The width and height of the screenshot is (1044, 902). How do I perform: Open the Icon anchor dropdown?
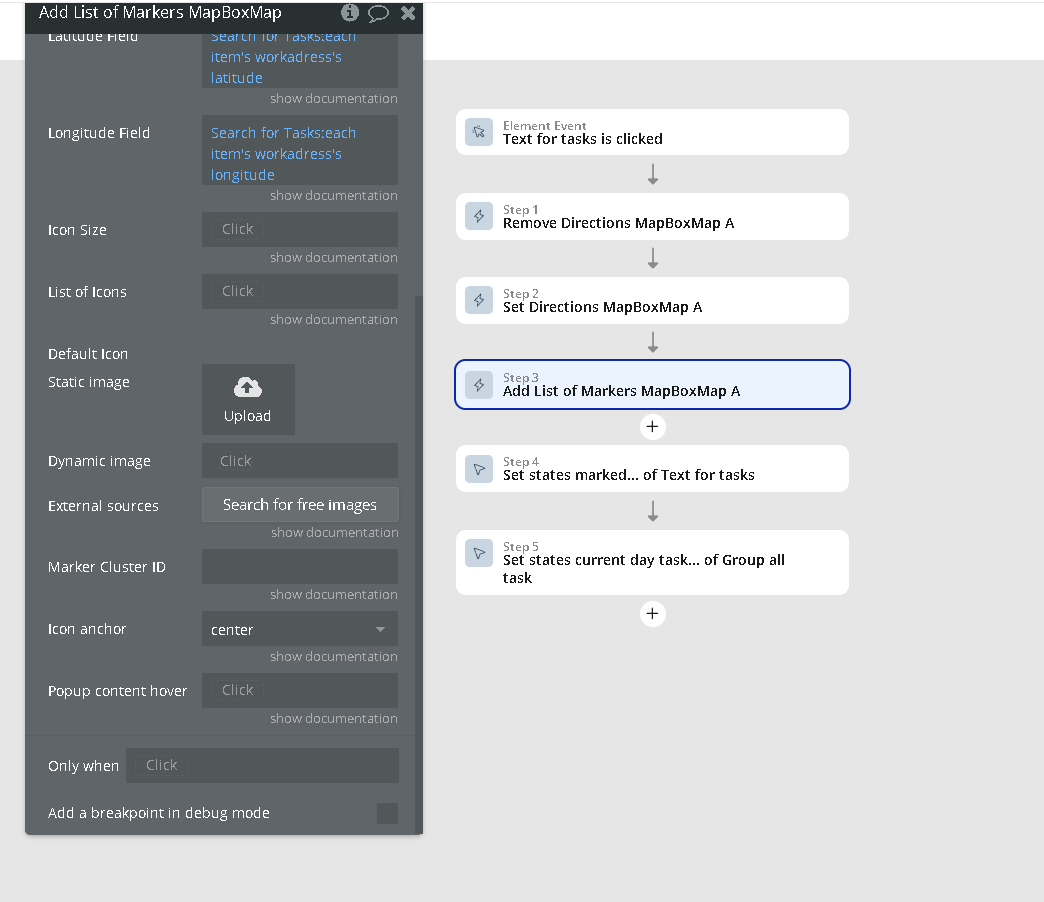pos(299,630)
